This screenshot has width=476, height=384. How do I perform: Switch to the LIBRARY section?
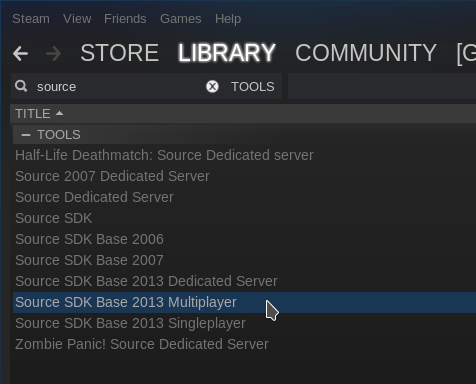[227, 53]
